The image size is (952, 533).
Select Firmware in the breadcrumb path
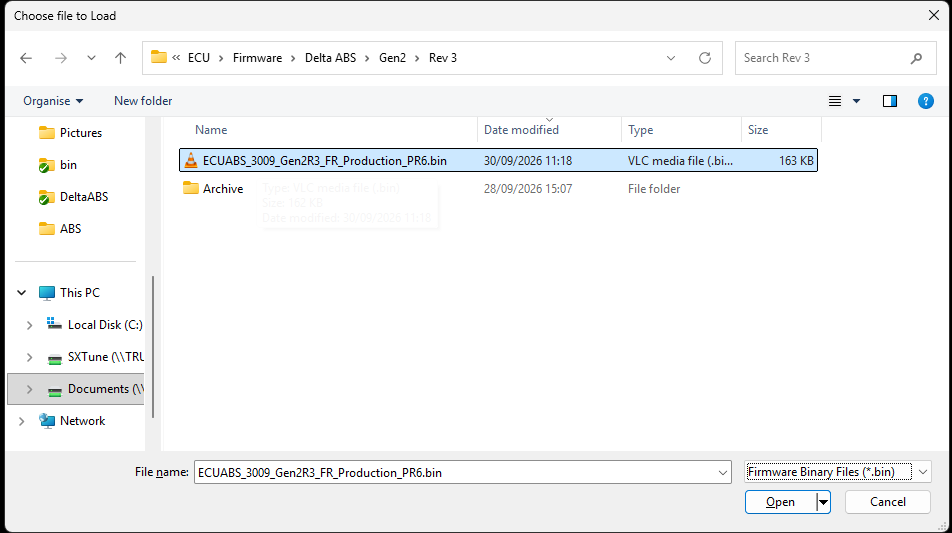coord(257,58)
